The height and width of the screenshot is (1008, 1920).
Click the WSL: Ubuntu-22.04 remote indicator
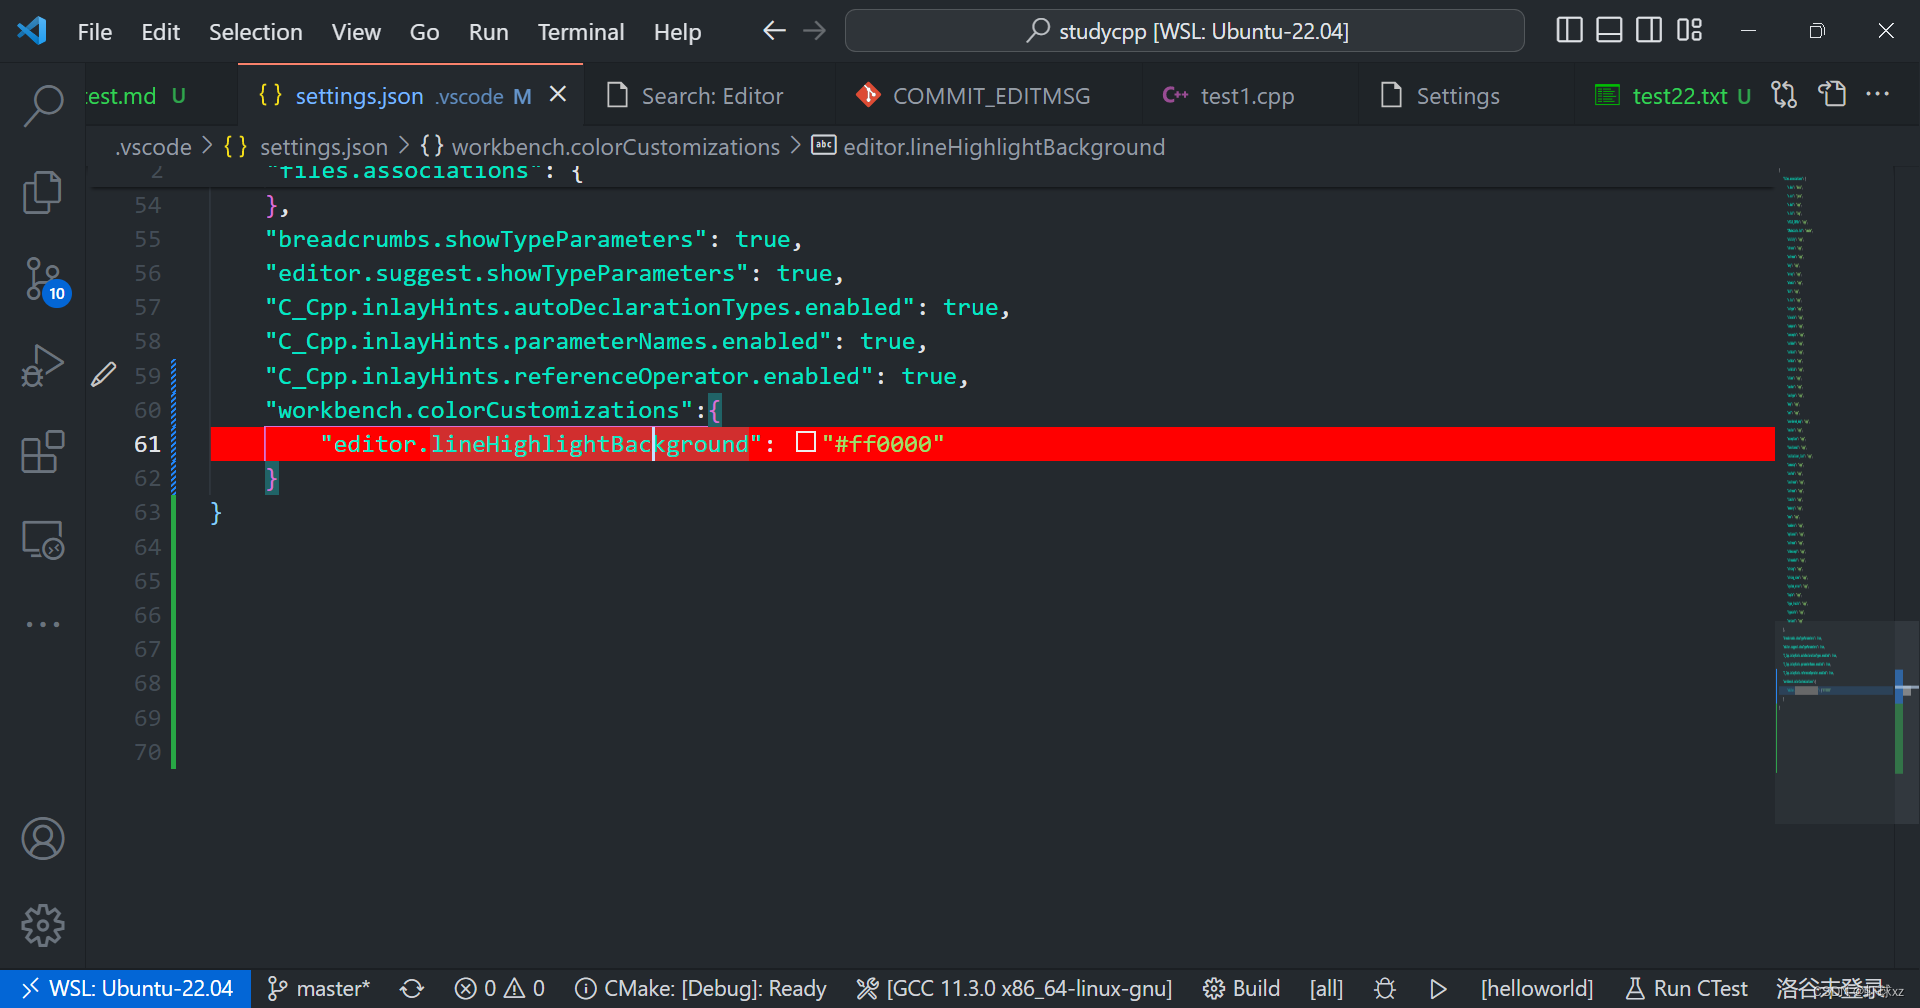(x=125, y=989)
